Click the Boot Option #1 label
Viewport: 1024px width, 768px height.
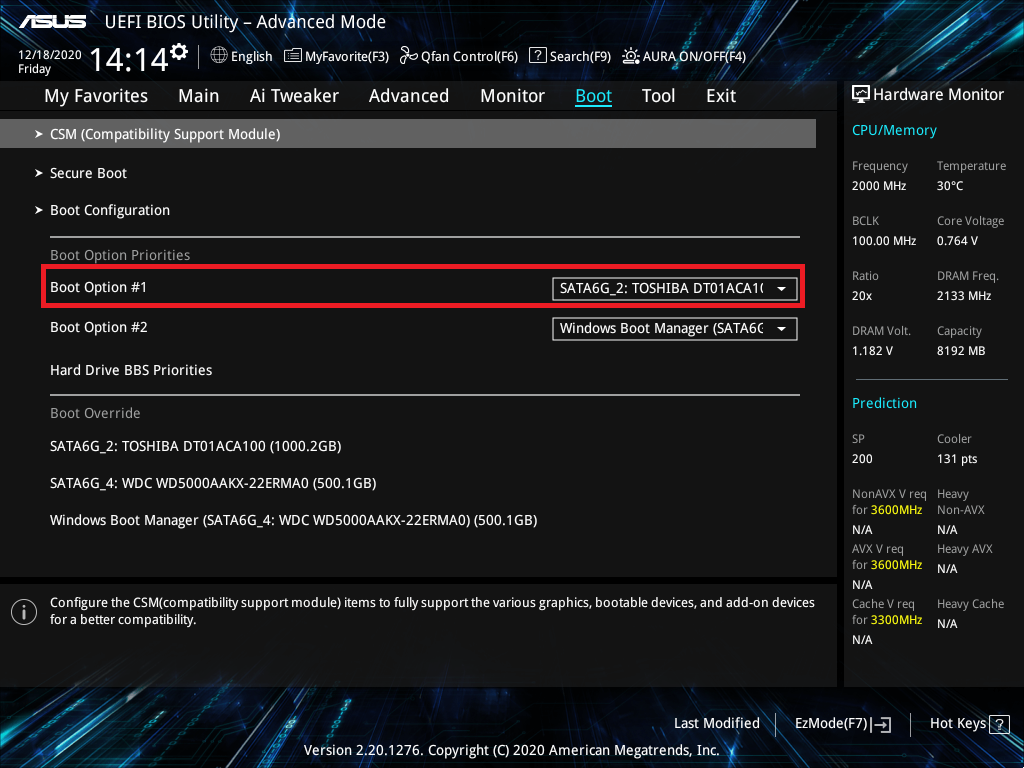[x=99, y=287]
